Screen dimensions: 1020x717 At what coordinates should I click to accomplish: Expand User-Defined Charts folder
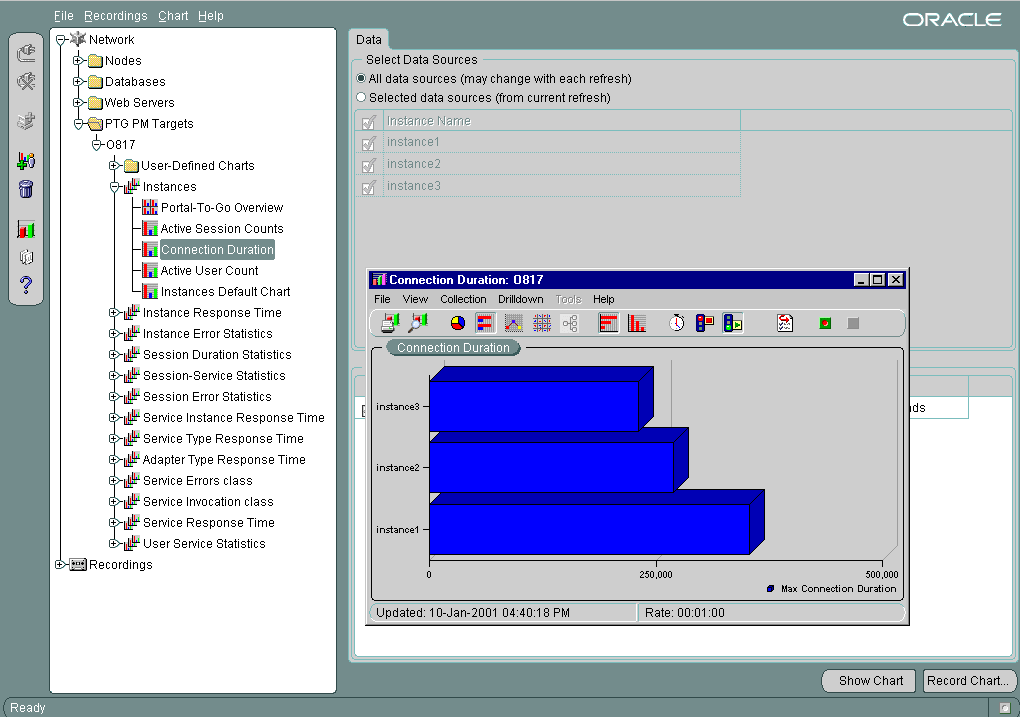click(x=114, y=165)
